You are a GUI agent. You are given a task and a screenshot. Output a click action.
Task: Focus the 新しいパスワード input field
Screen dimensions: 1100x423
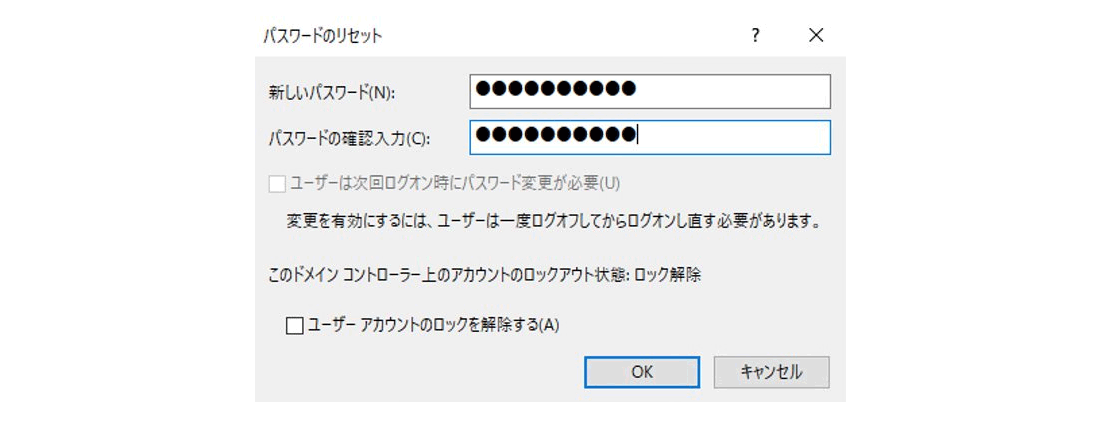click(650, 91)
